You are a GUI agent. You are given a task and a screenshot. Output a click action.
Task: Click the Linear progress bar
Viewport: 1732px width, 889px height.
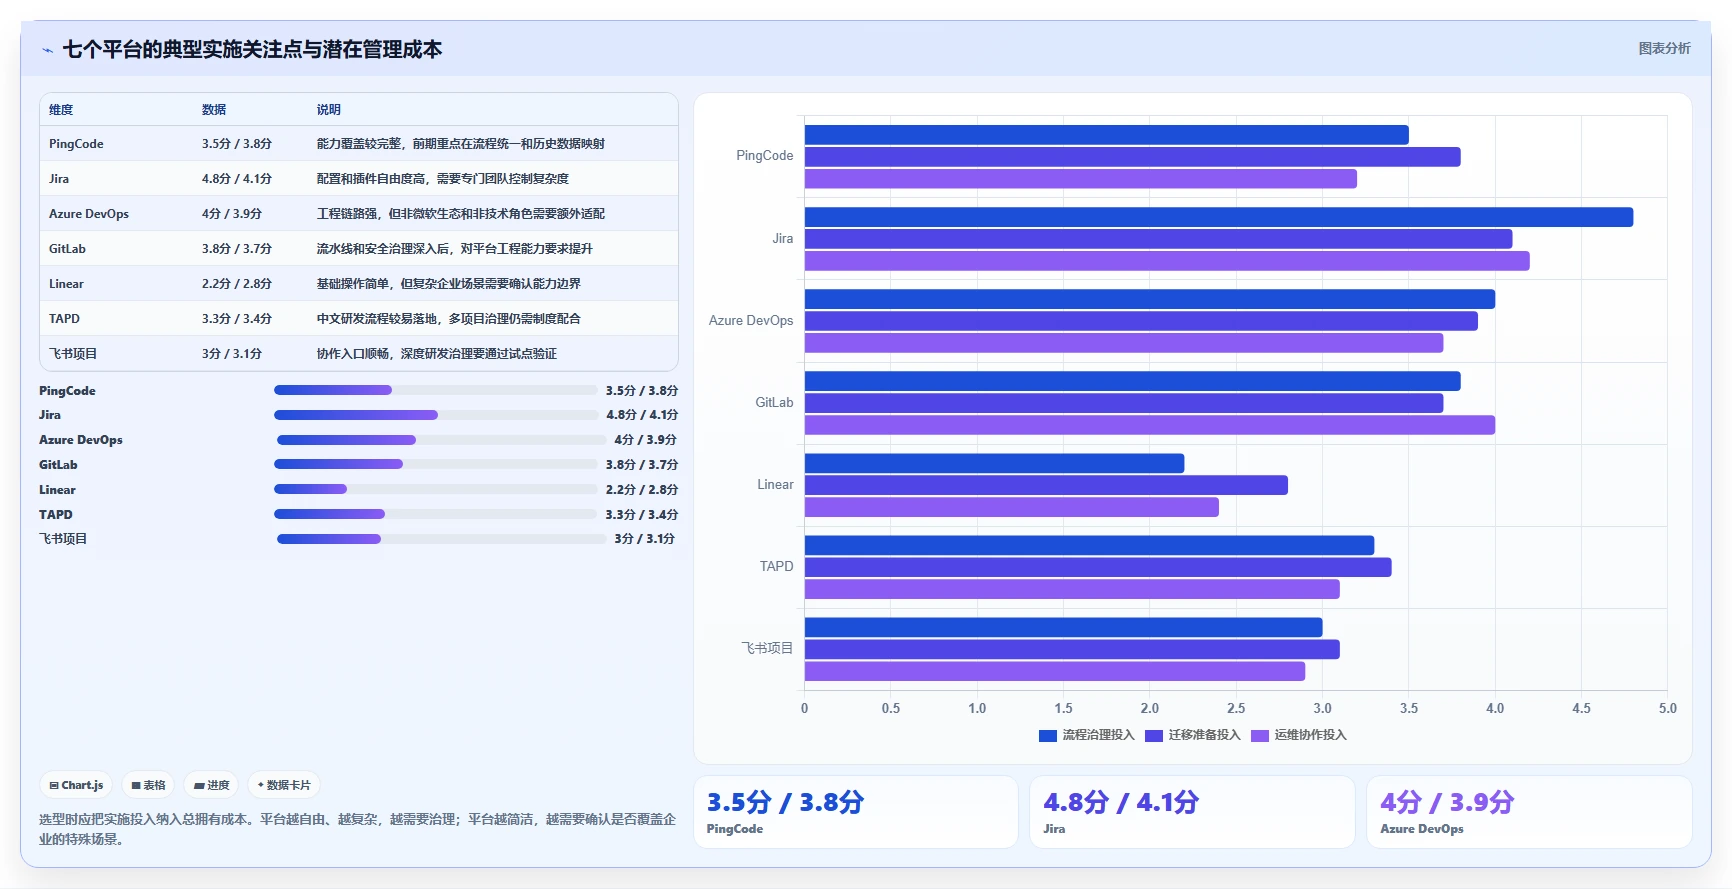coord(435,489)
